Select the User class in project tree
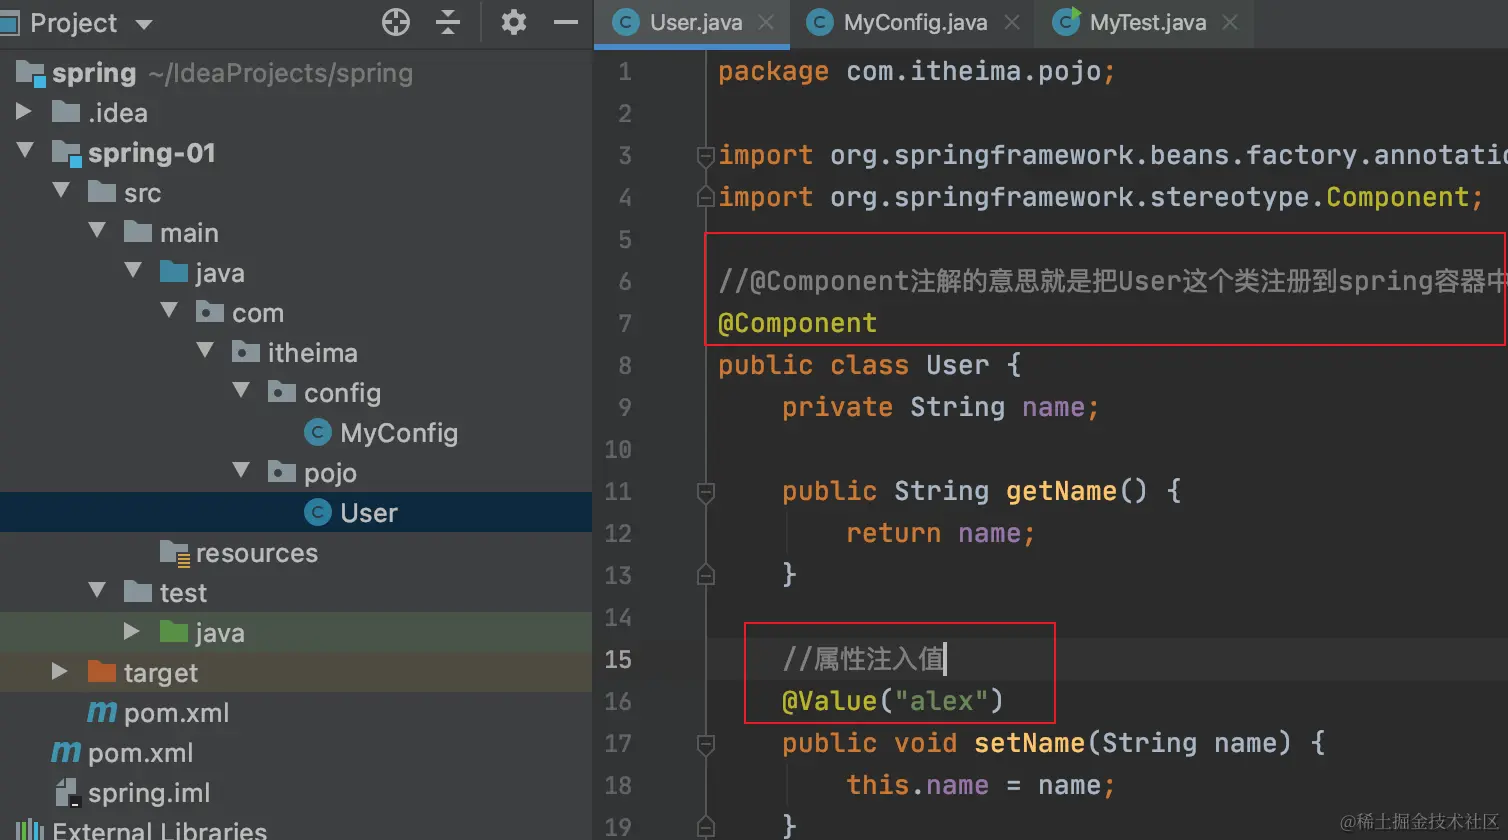The image size is (1508, 840). (x=368, y=513)
